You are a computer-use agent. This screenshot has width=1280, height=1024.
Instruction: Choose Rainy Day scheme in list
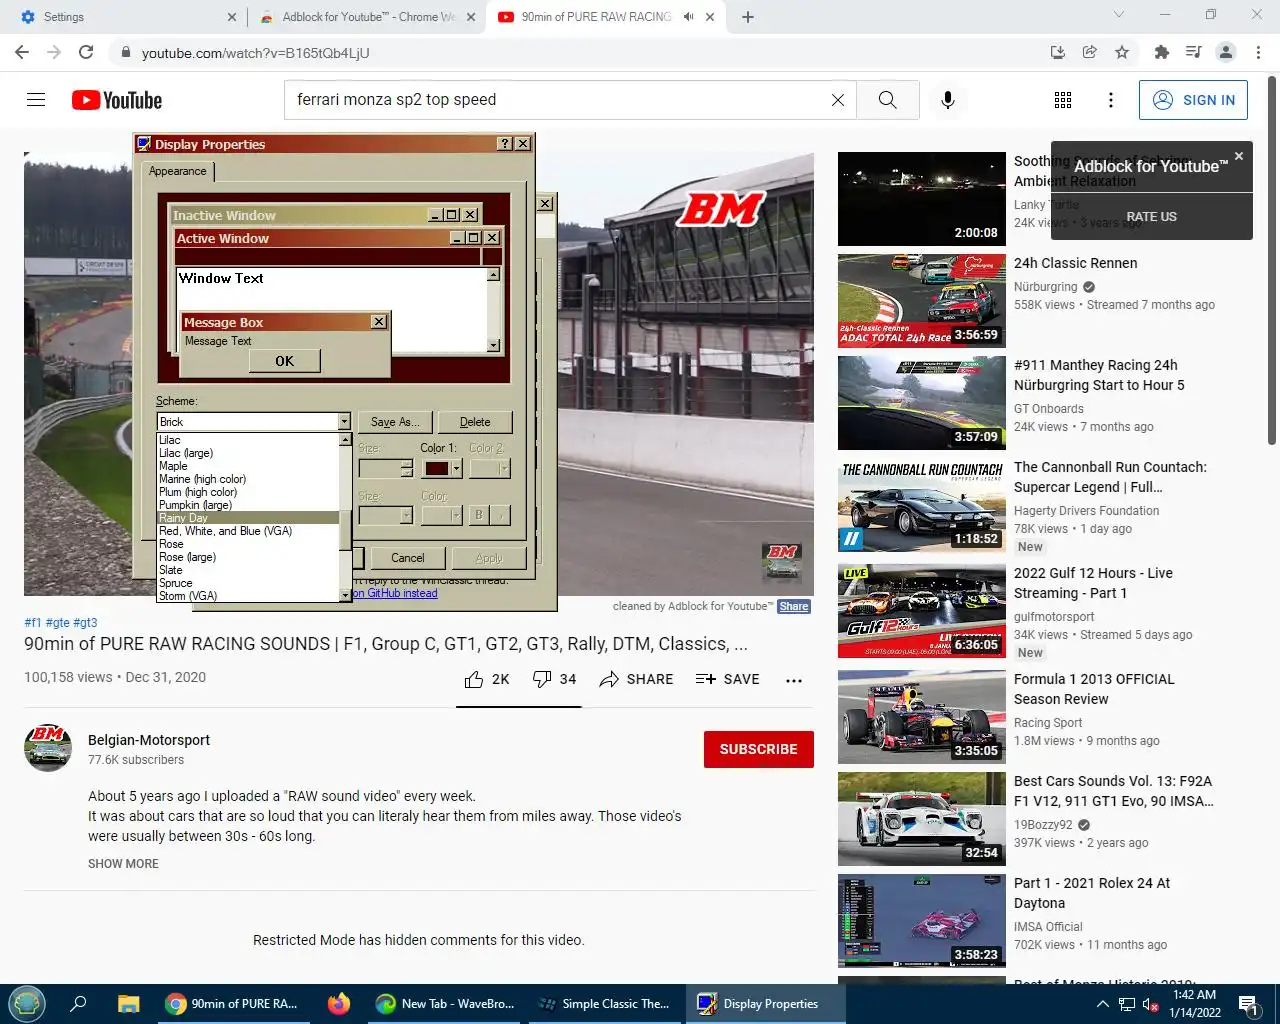pyautogui.click(x=248, y=518)
